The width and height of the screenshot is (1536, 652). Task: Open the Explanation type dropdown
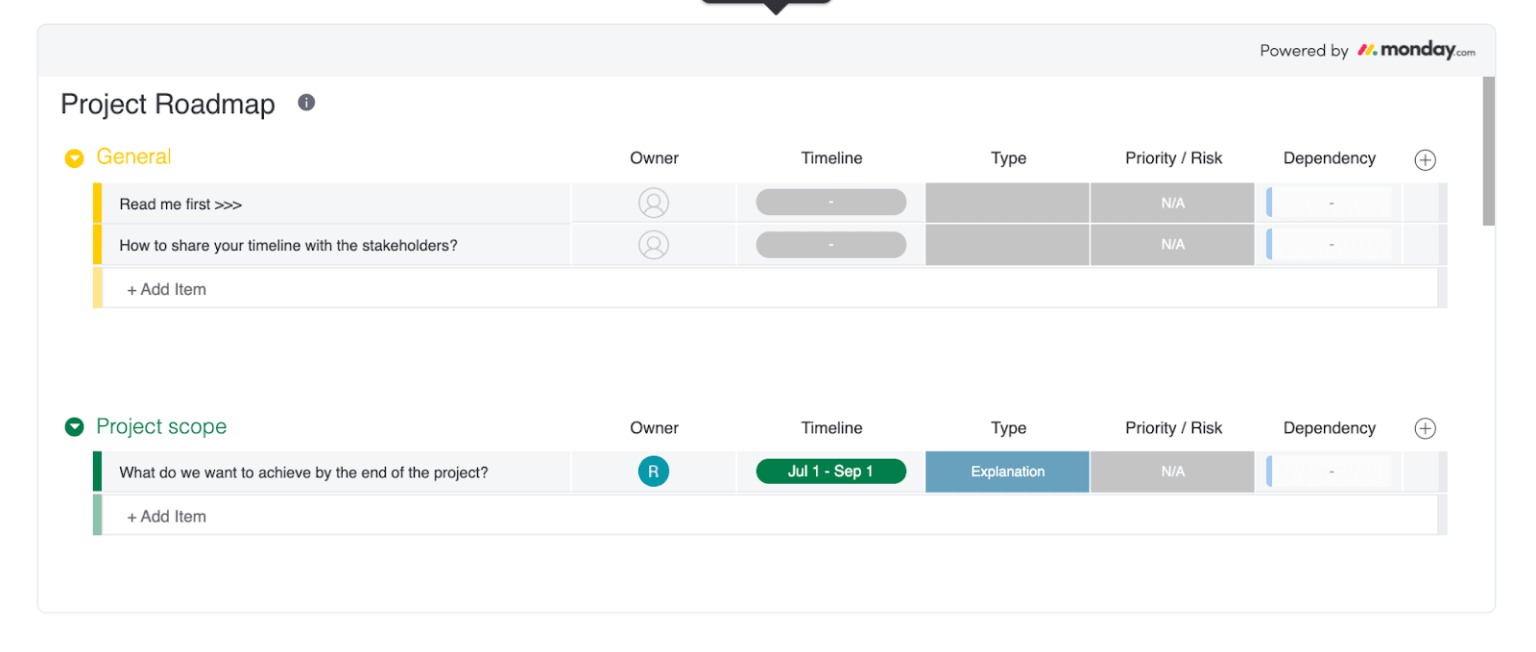pos(1007,472)
